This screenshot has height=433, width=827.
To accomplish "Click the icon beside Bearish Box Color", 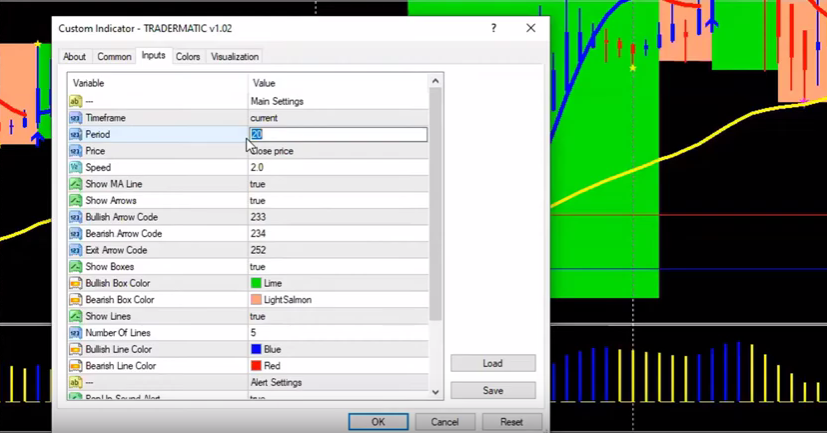I will point(75,300).
